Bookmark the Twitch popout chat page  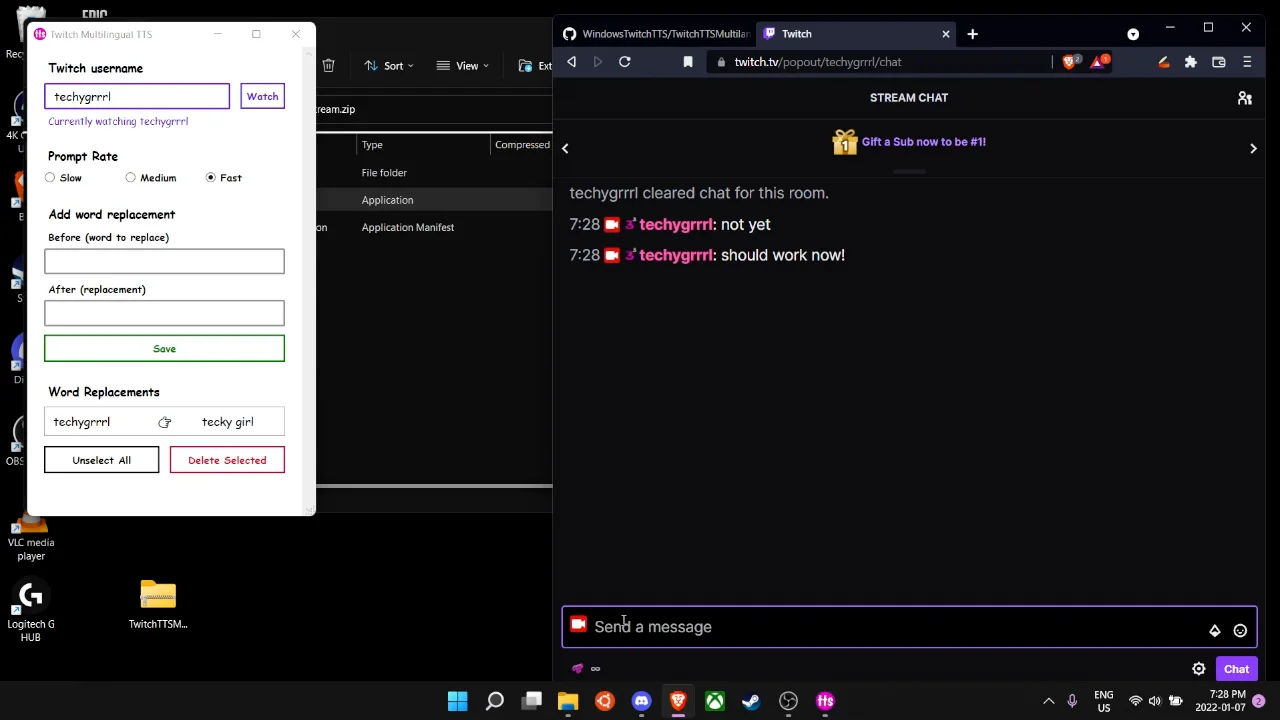[688, 62]
